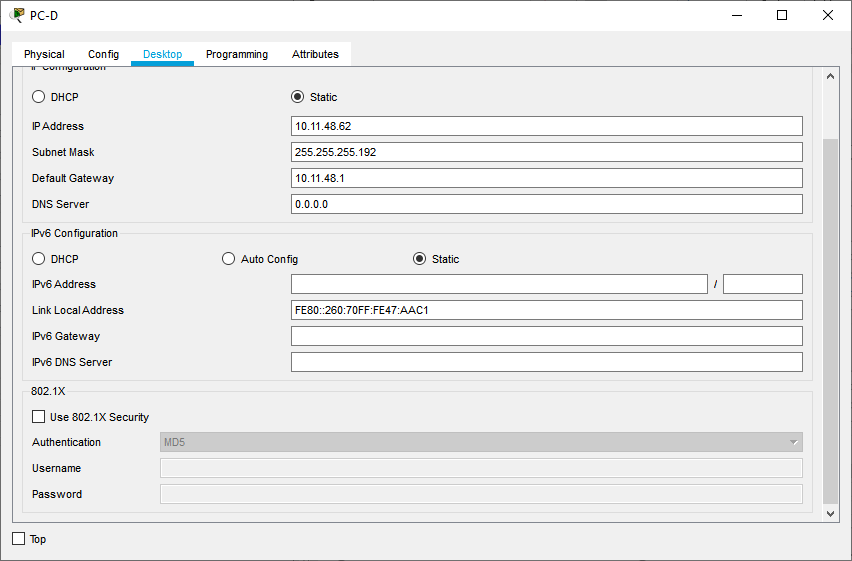Viewport: 852px width, 561px height.
Task: Switch to the Attributes tab
Action: click(315, 54)
